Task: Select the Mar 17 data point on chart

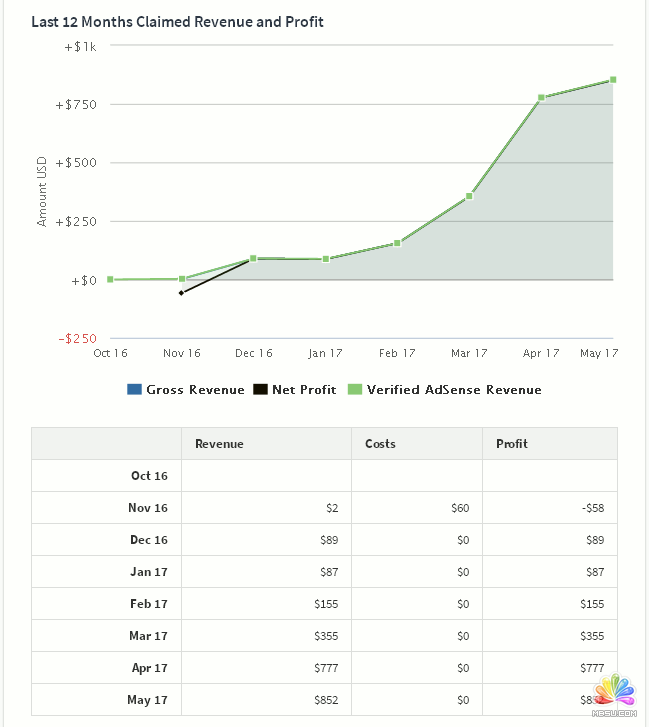Action: (469, 196)
